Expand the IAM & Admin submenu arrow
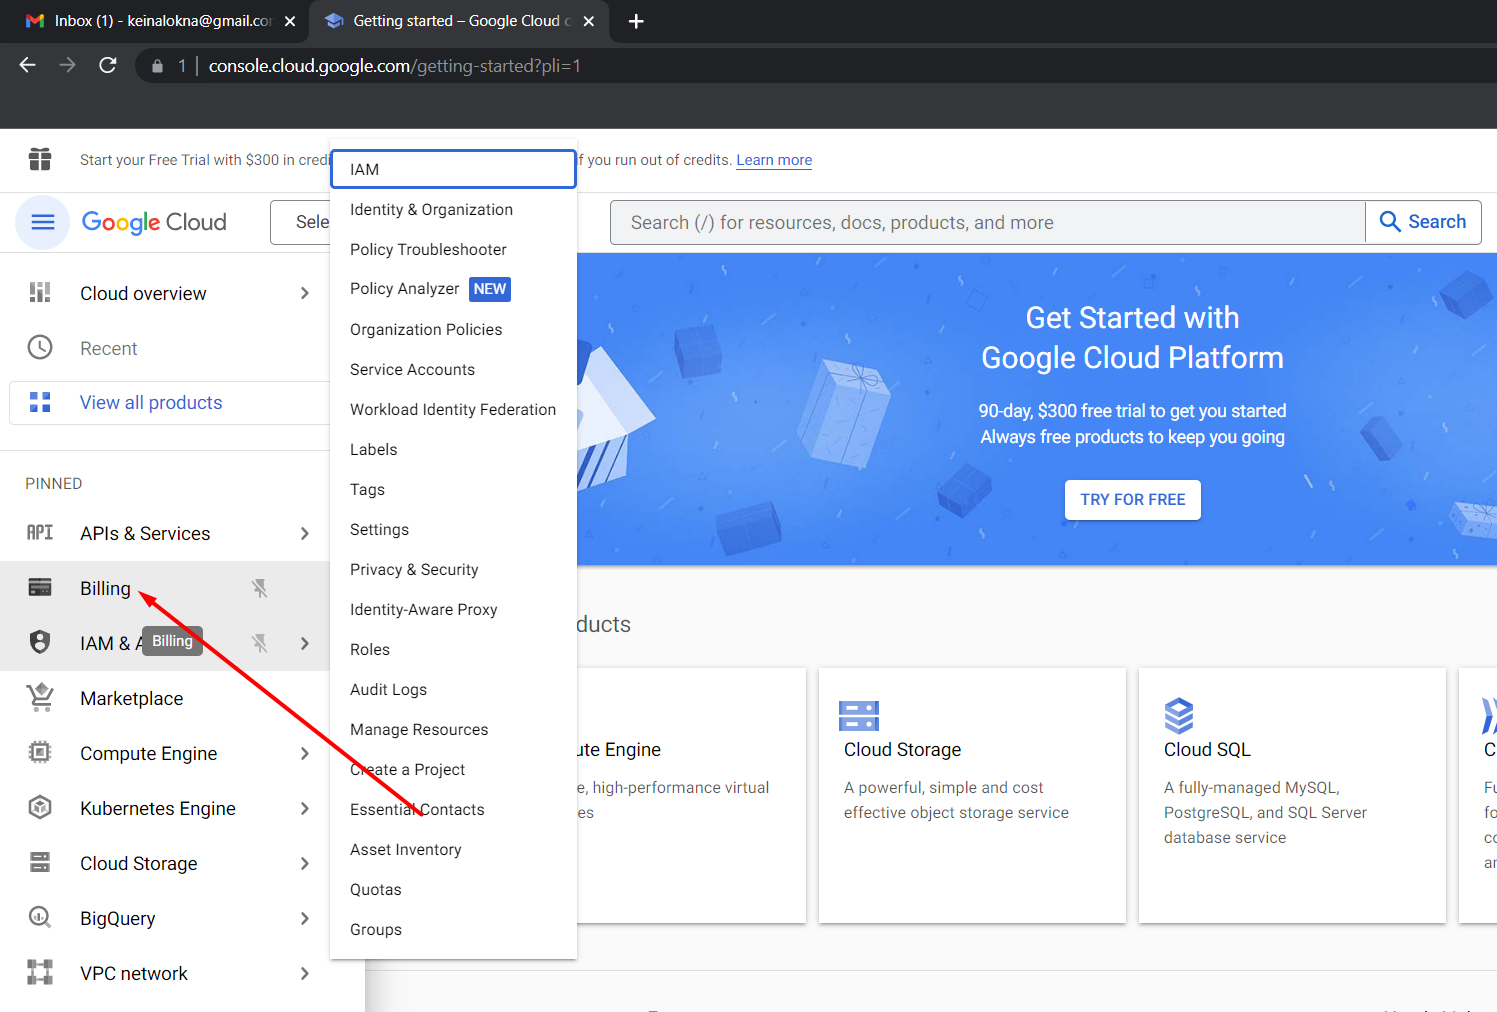Screen dimensions: 1497x1012 pos(305,643)
